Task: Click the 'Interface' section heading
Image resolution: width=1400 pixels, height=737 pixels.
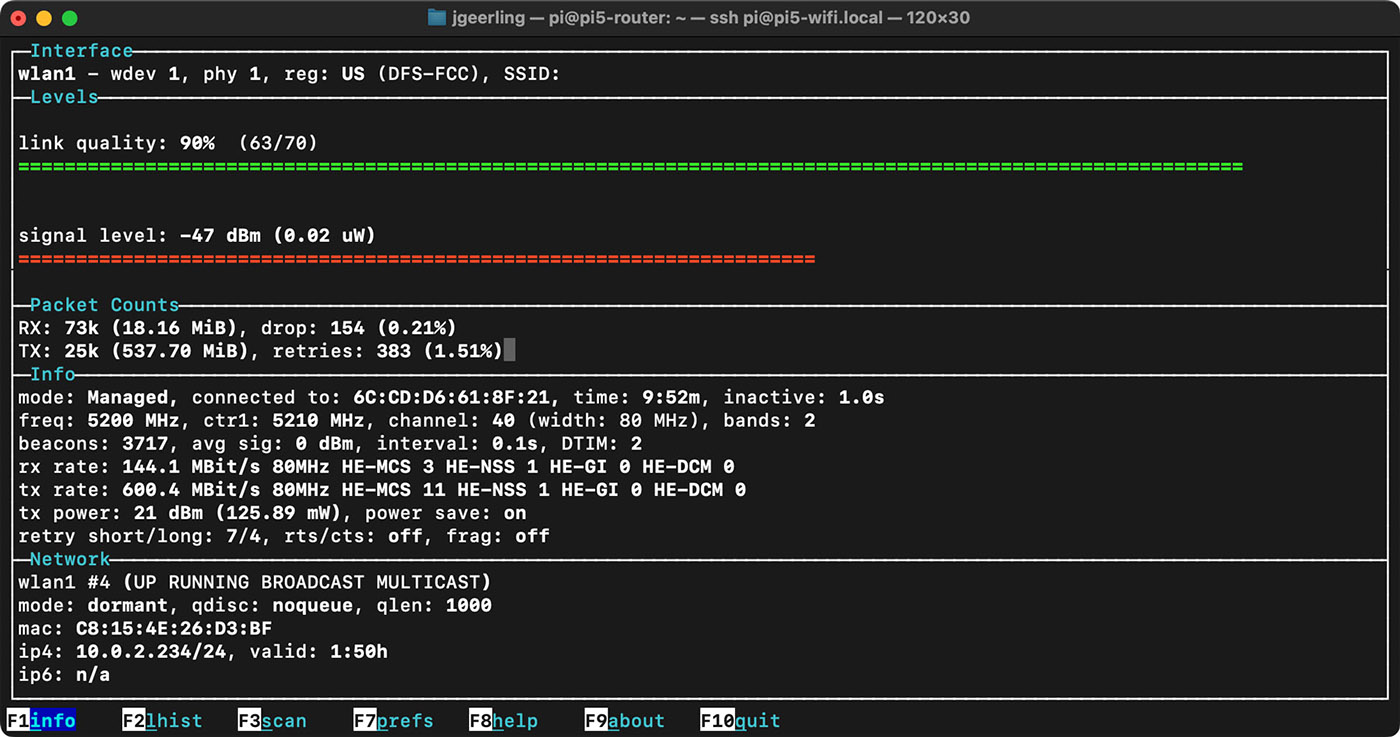Action: (x=81, y=51)
